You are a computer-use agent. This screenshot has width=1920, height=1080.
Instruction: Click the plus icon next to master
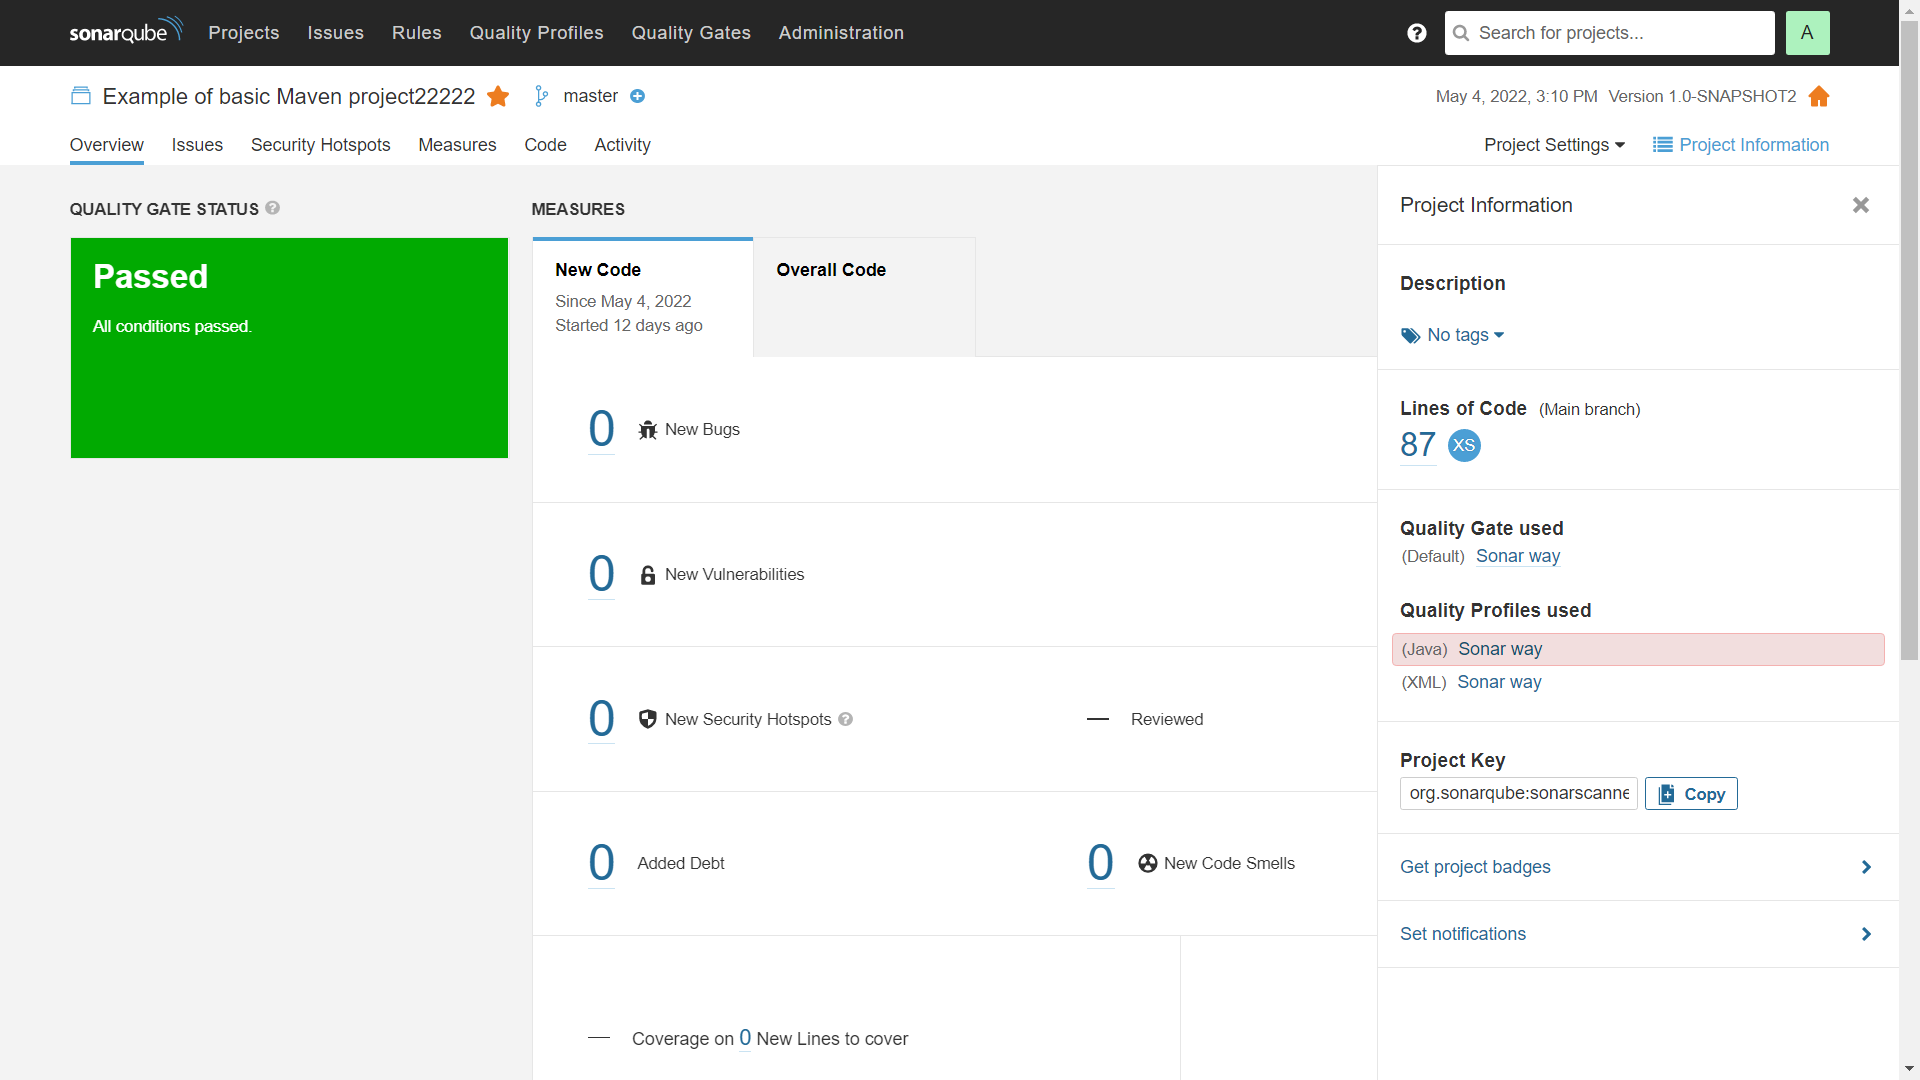(x=638, y=96)
